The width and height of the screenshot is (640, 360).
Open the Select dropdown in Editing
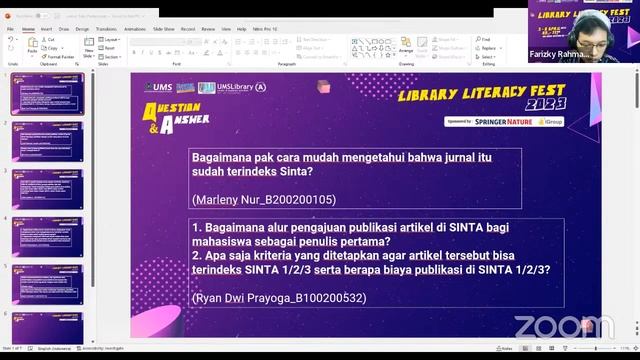click(486, 57)
